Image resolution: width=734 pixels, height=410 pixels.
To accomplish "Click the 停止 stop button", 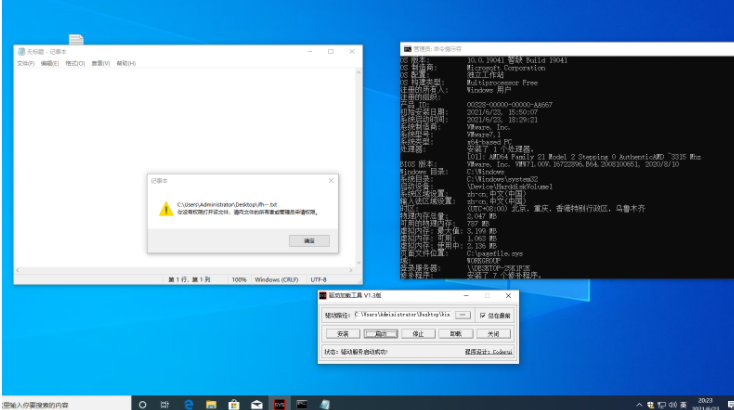I will click(418, 334).
